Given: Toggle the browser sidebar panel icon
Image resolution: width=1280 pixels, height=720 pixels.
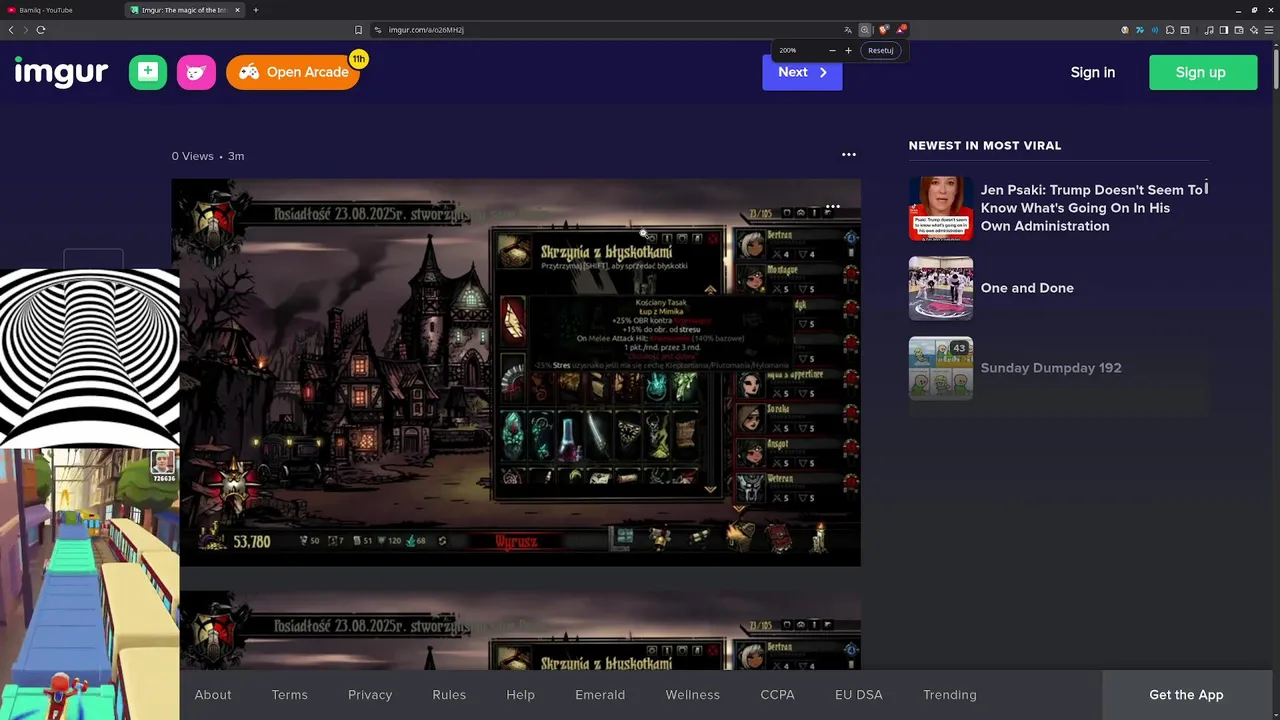Looking at the screenshot, I should [x=1223, y=30].
